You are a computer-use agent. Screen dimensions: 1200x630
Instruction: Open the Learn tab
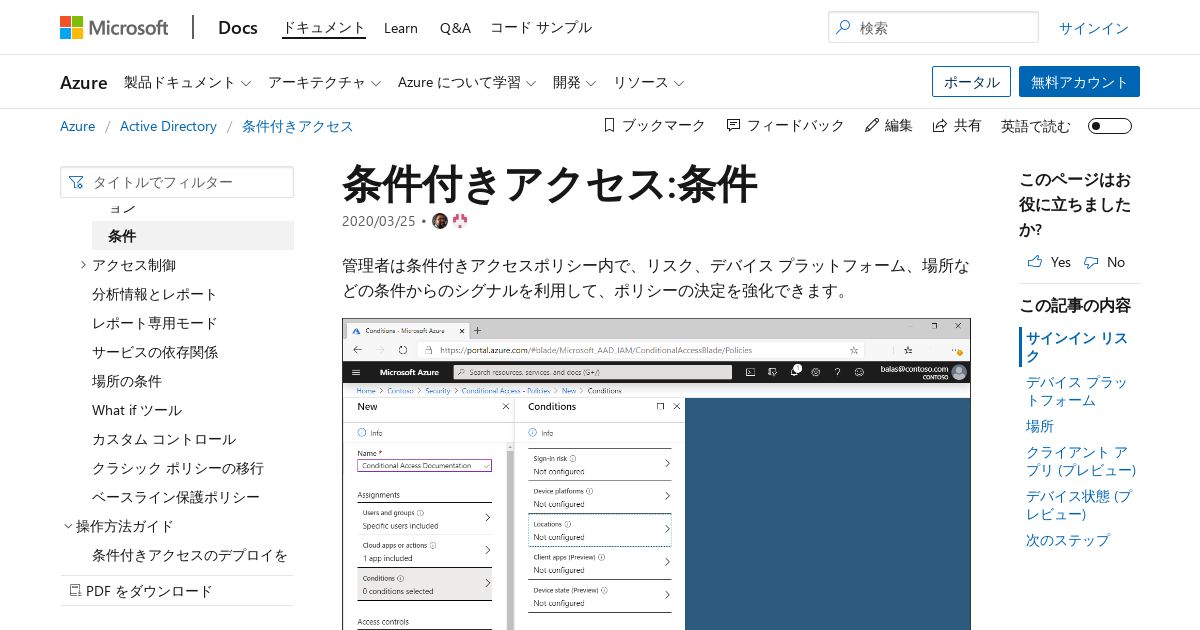[401, 28]
